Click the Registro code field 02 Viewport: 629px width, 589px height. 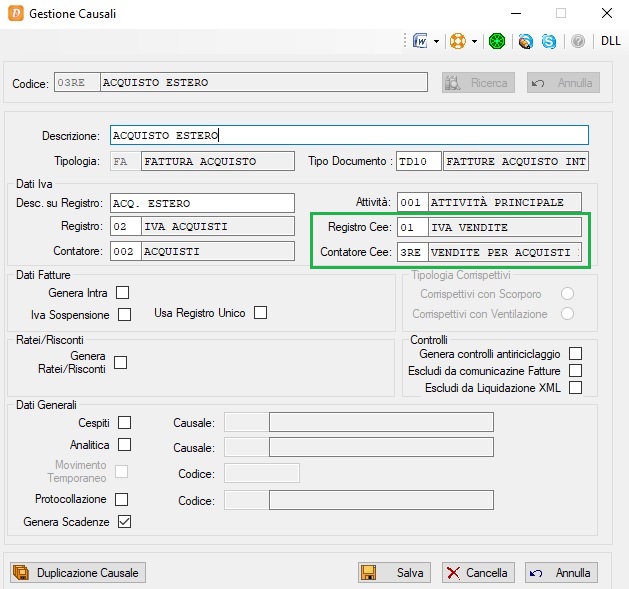pyautogui.click(x=126, y=226)
